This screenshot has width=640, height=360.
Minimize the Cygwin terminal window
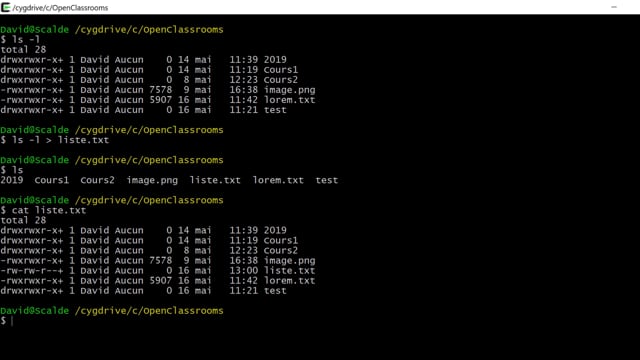613,7
